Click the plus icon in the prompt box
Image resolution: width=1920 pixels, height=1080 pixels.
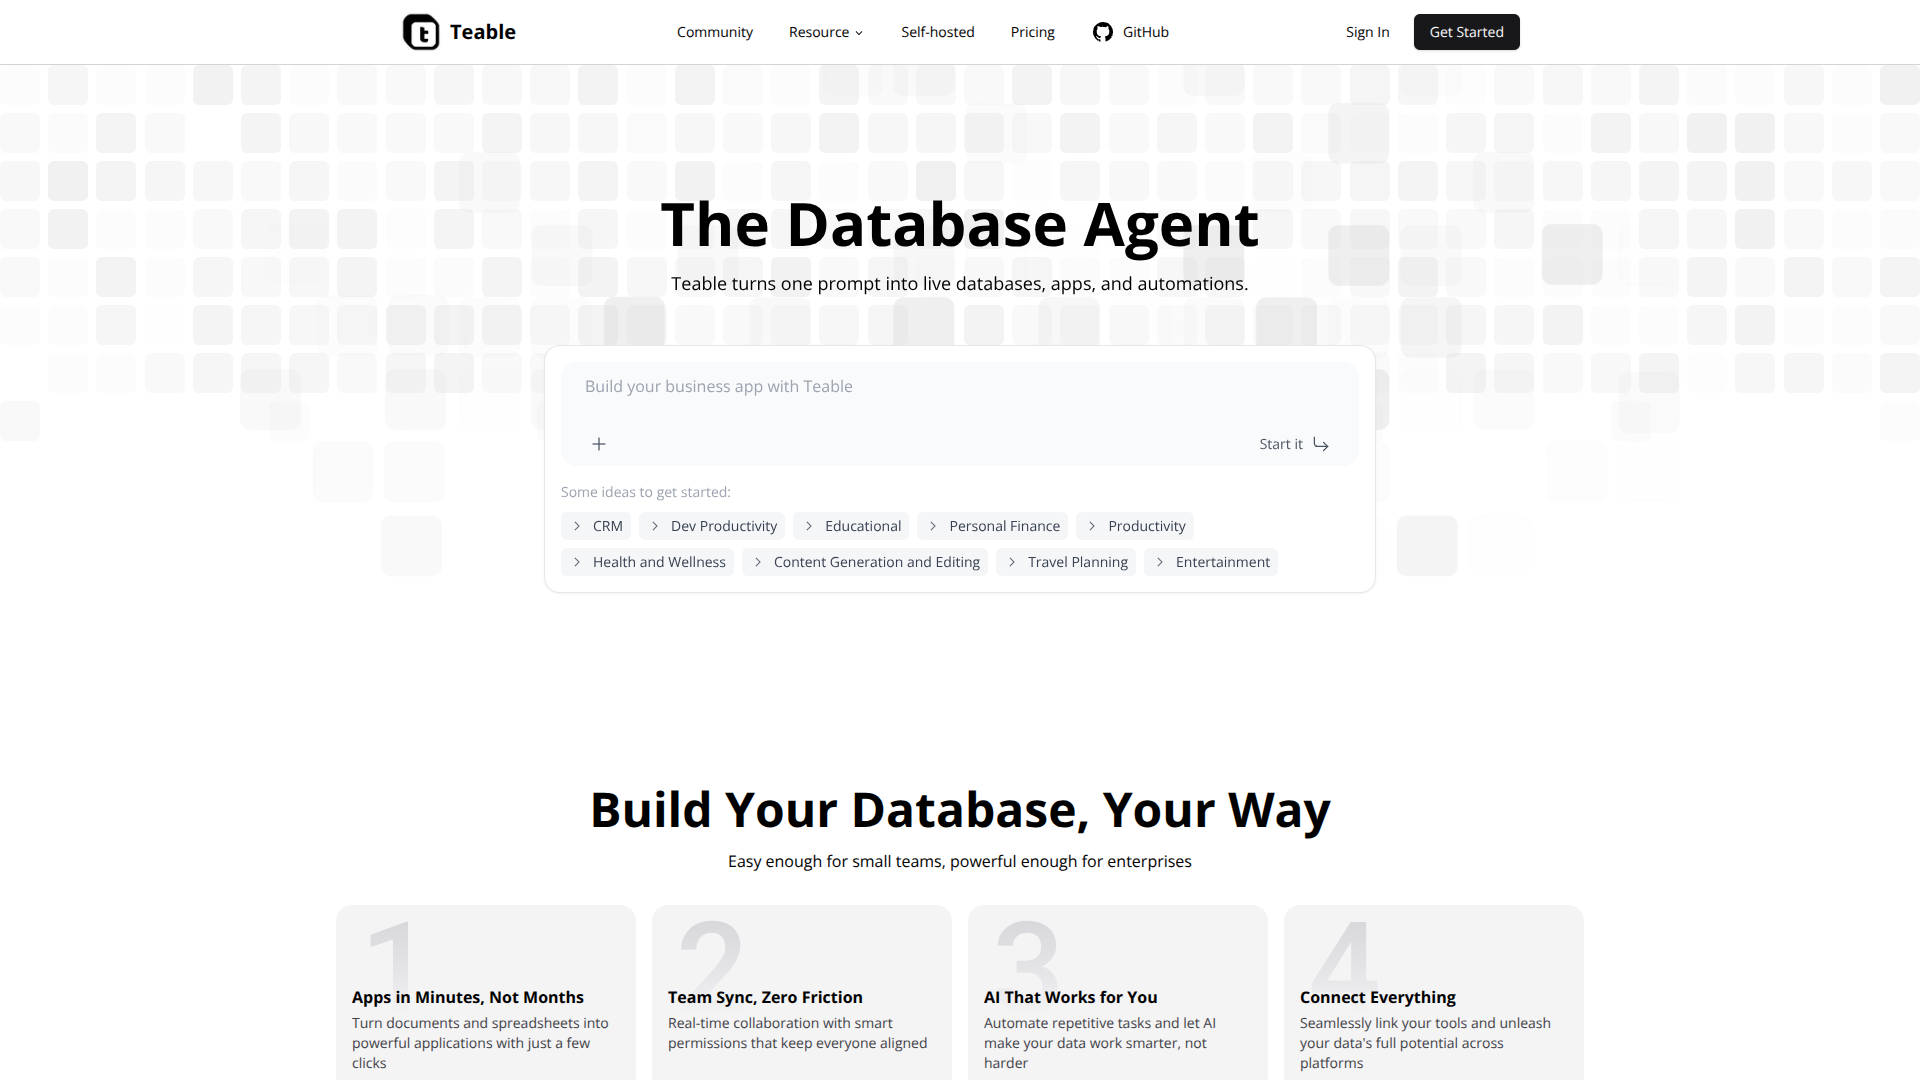point(599,443)
